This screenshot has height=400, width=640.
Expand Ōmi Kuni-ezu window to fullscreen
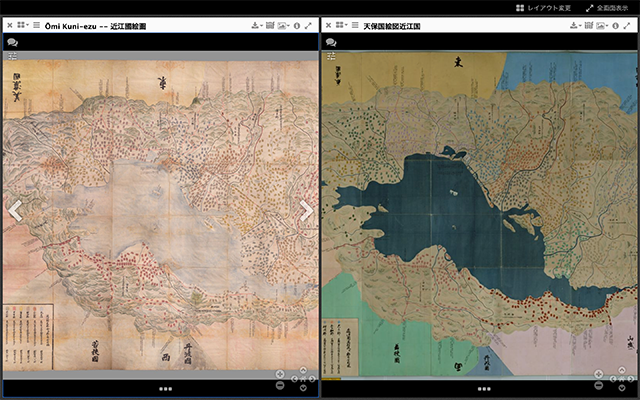pos(308,25)
